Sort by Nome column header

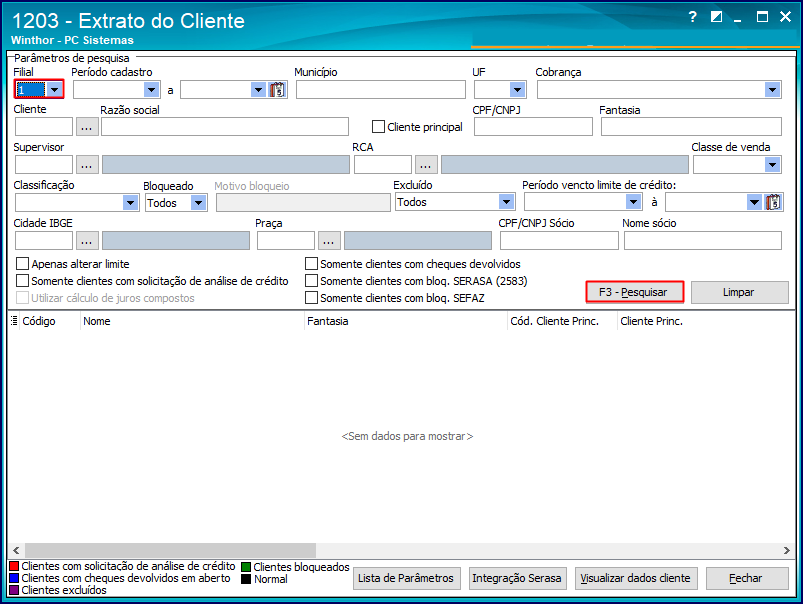(192, 321)
